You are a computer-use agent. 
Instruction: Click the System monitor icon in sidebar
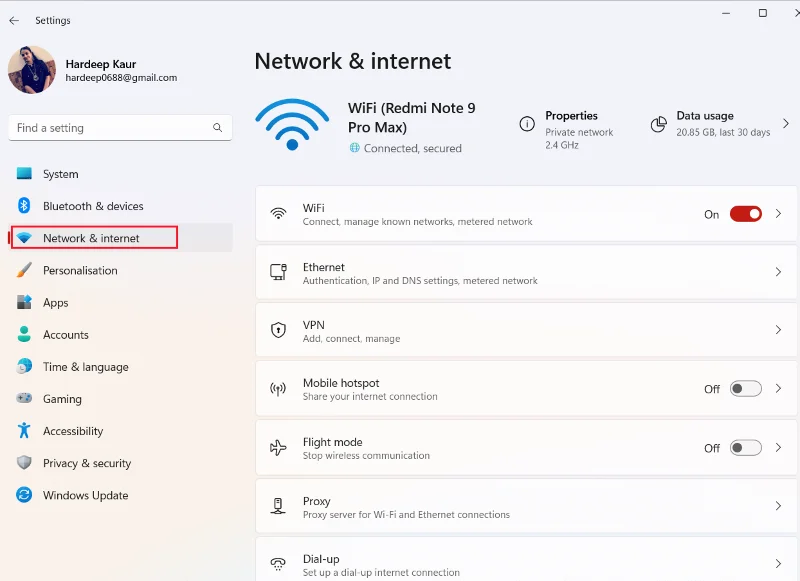[x=24, y=173]
